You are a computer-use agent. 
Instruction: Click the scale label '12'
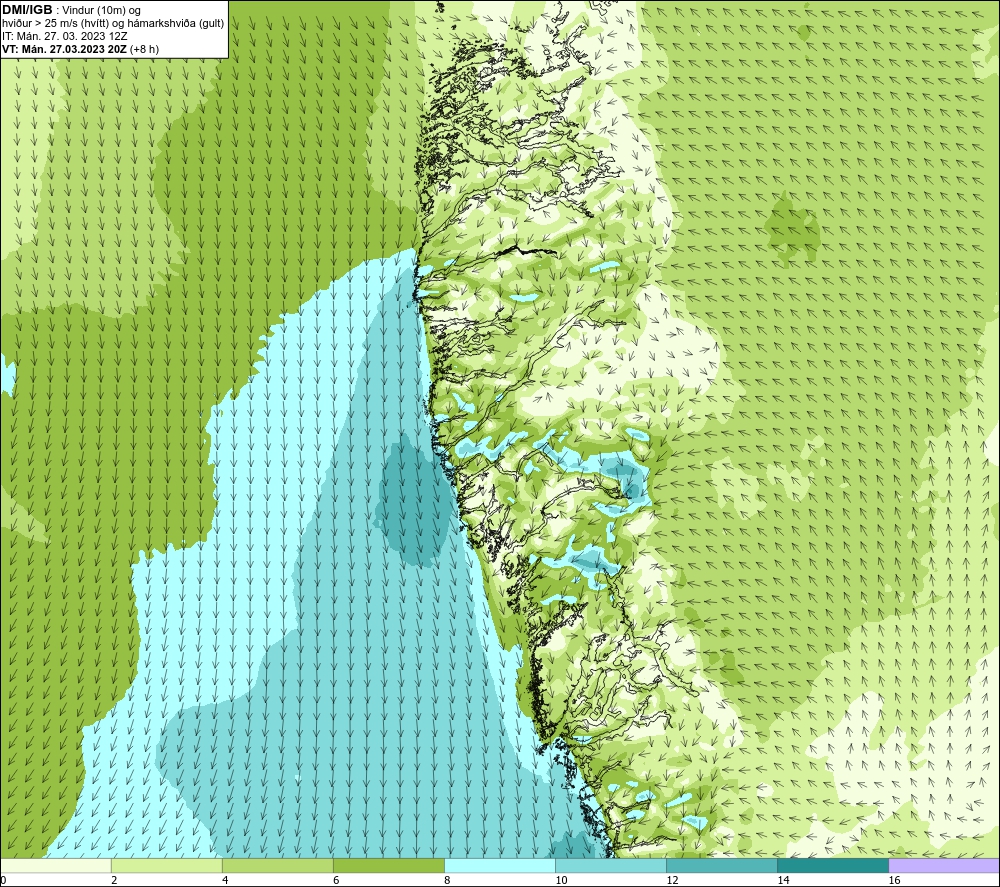(x=672, y=881)
